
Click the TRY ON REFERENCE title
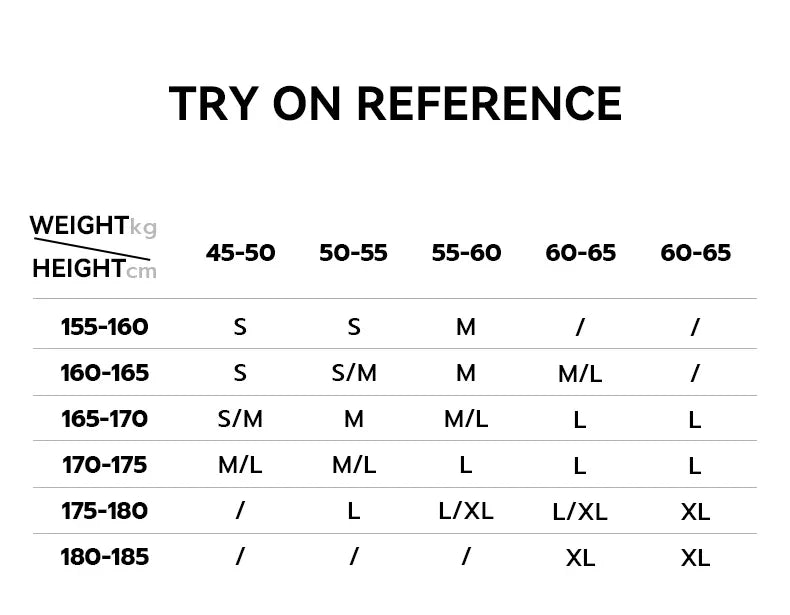click(395, 104)
